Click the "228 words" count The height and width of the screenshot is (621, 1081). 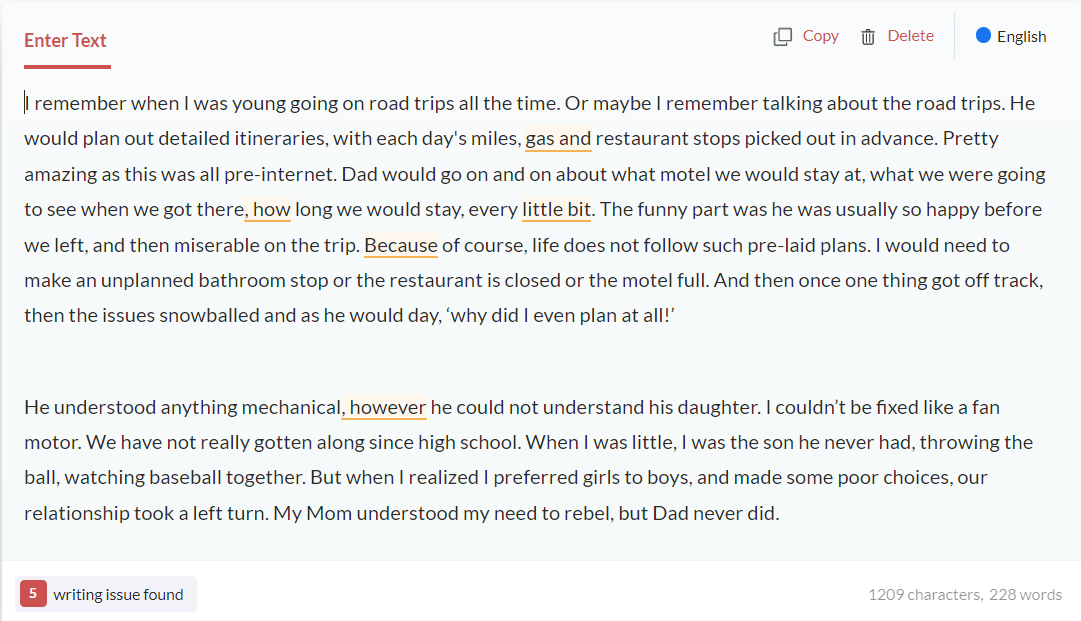[1026, 595]
